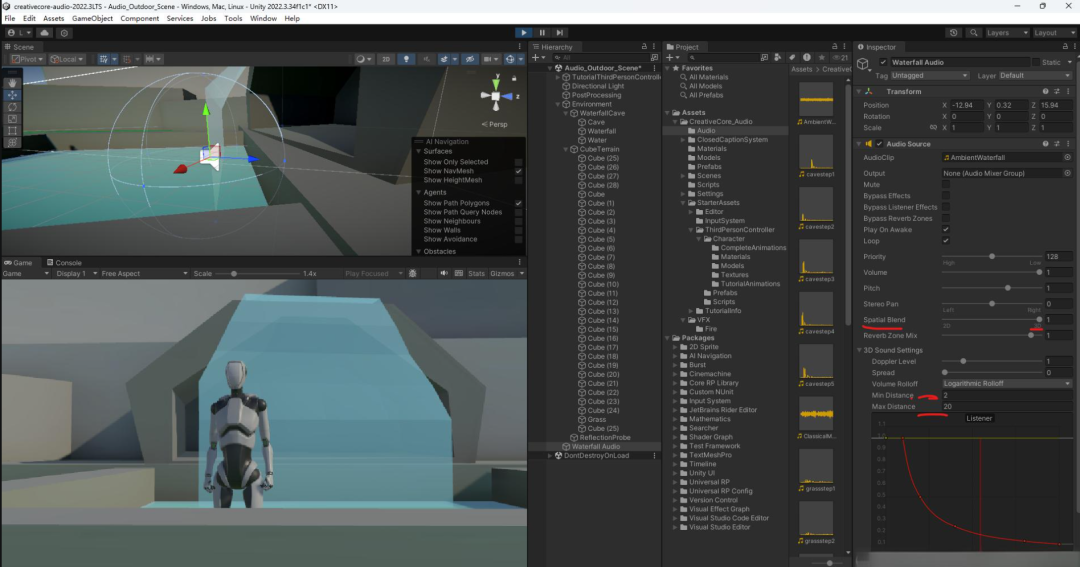
Task: Choose the Rect tool in Scene view
Action: (12, 130)
